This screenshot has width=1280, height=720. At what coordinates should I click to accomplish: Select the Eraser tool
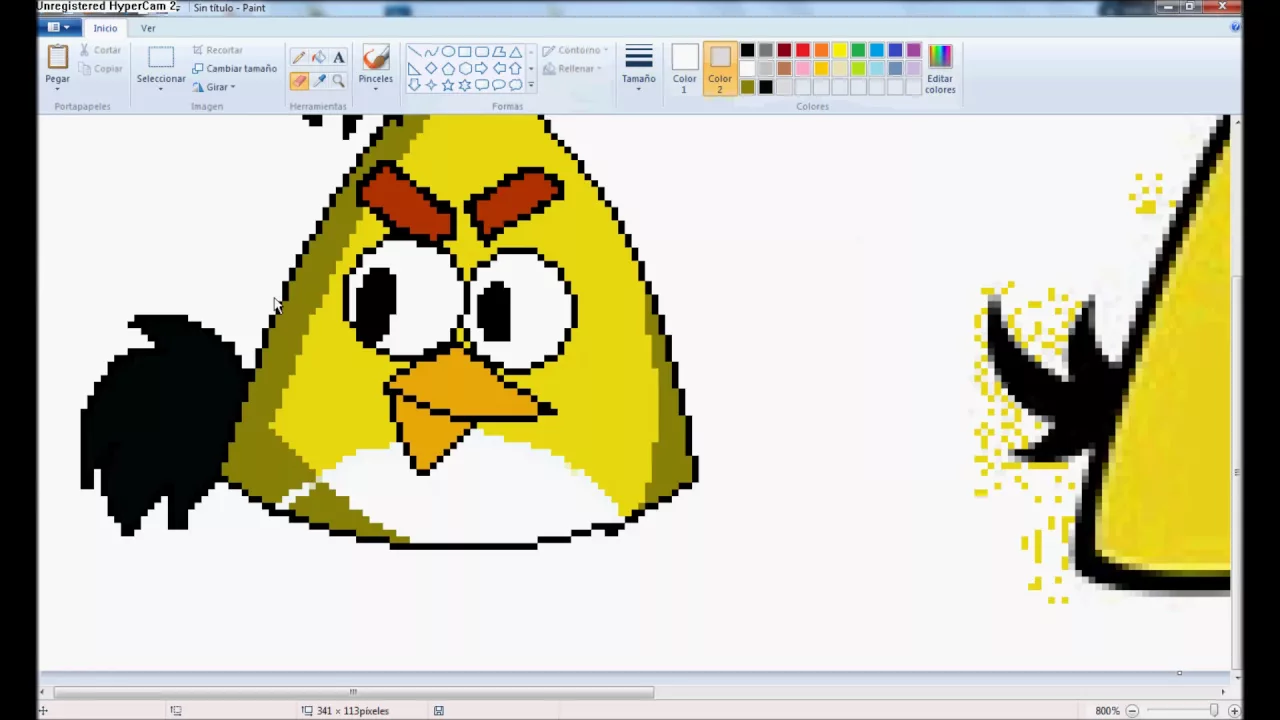(x=298, y=81)
